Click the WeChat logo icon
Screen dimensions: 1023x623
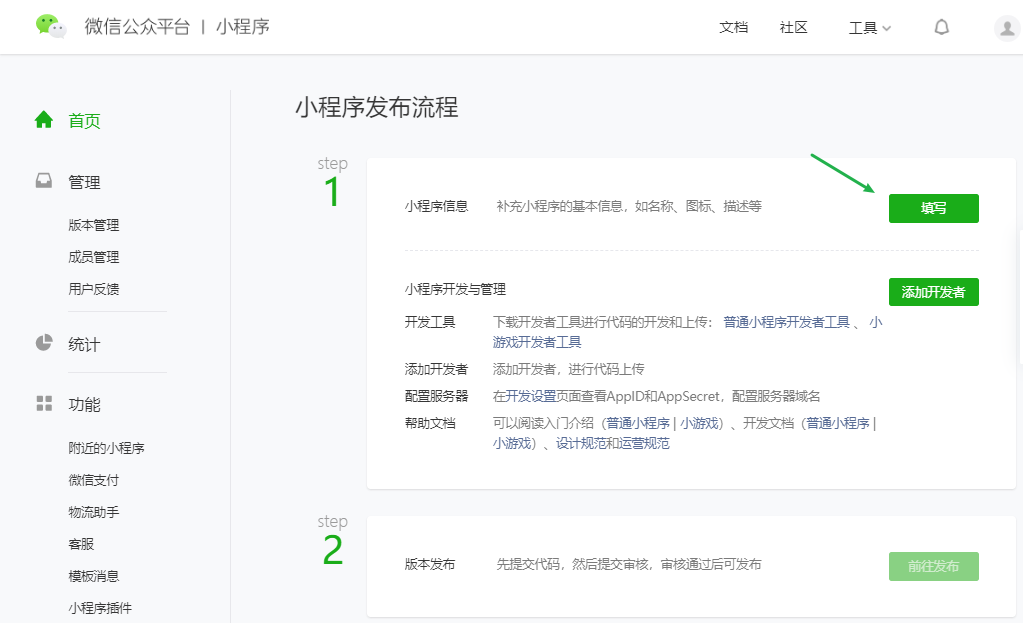click(51, 27)
